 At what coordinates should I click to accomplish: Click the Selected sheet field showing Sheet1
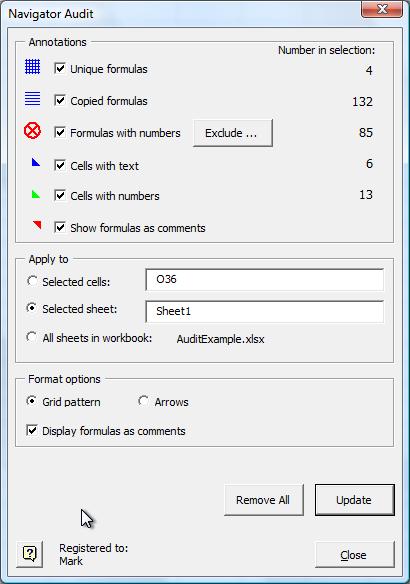(264, 311)
